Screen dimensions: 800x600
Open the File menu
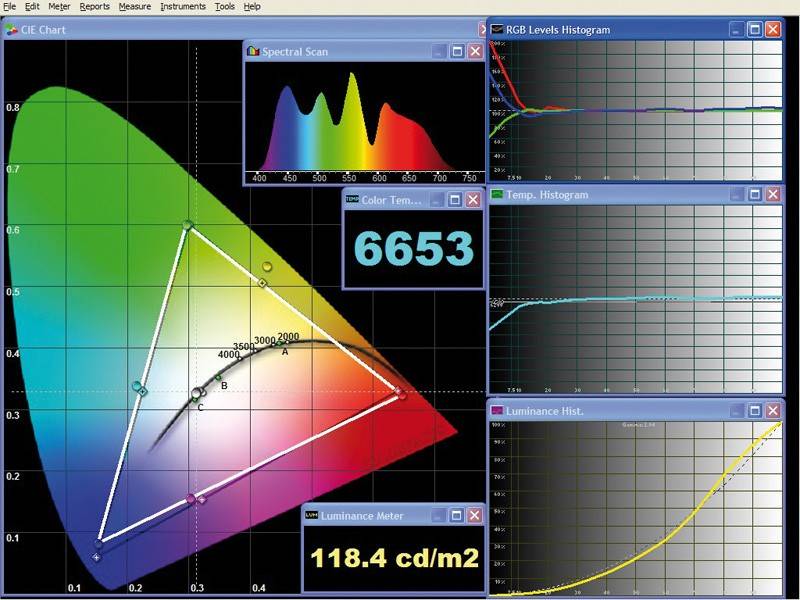(x=10, y=6)
